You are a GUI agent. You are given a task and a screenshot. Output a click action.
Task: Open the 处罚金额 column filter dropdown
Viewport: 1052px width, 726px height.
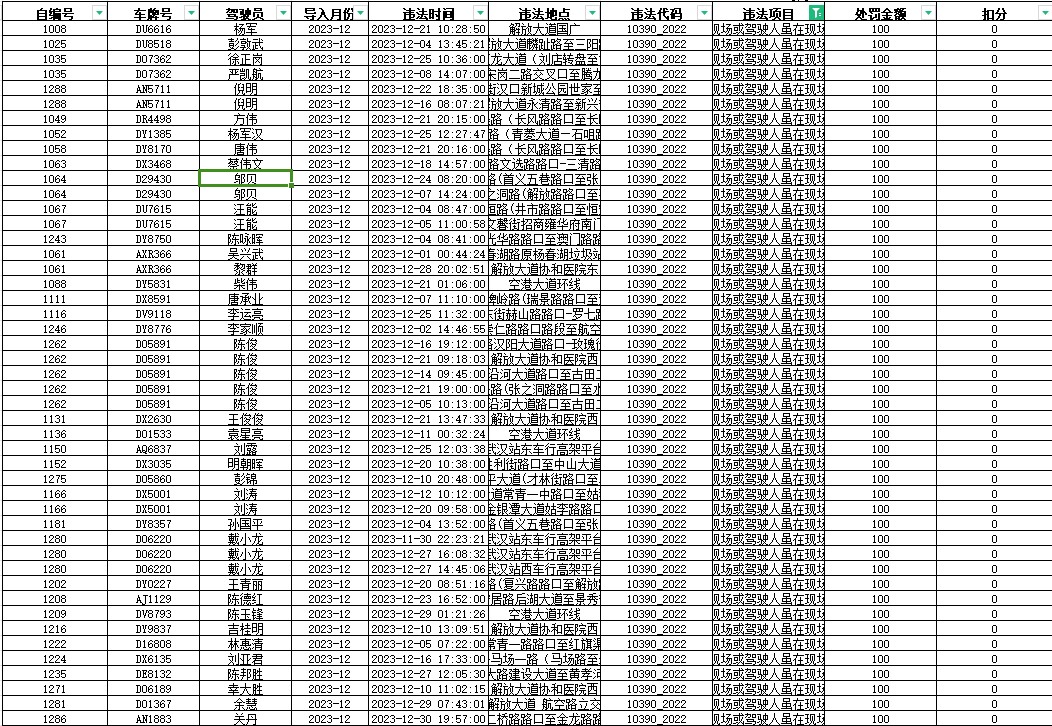pos(928,13)
